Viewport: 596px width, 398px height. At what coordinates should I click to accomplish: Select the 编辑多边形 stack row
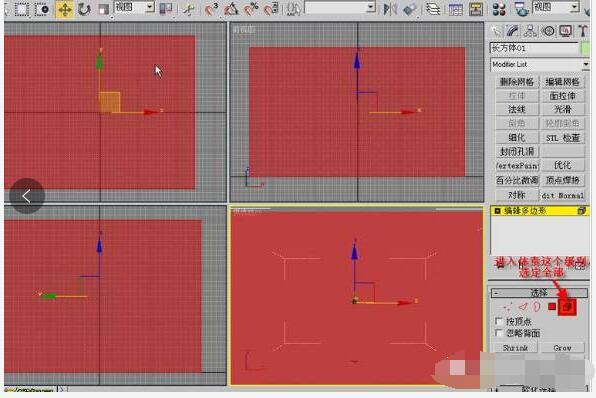pyautogui.click(x=540, y=211)
